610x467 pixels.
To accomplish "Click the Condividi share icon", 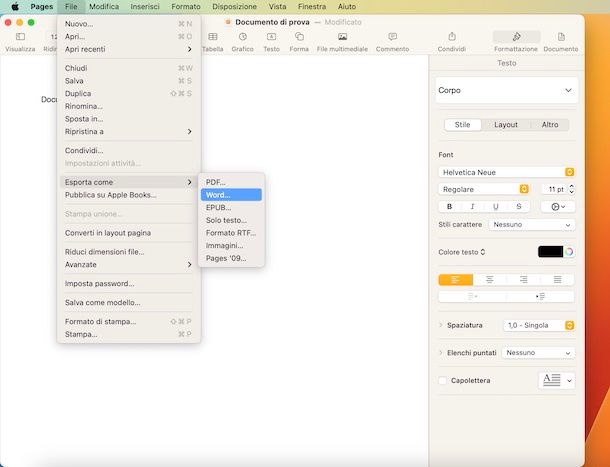I will tap(452, 37).
